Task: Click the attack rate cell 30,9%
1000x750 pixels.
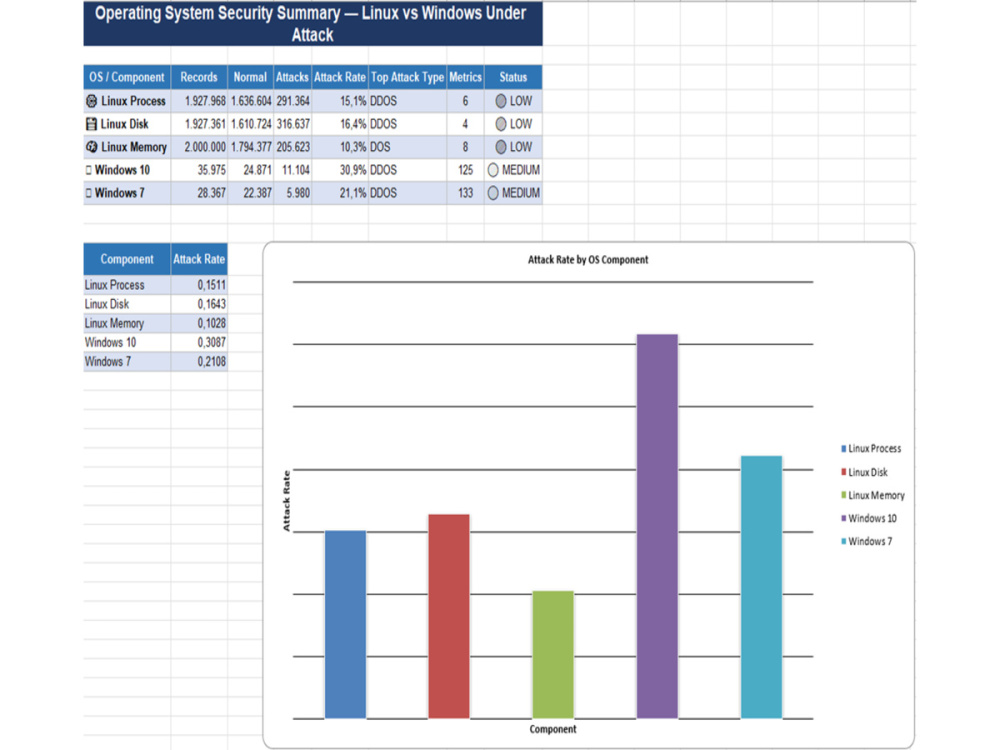Action: point(340,170)
